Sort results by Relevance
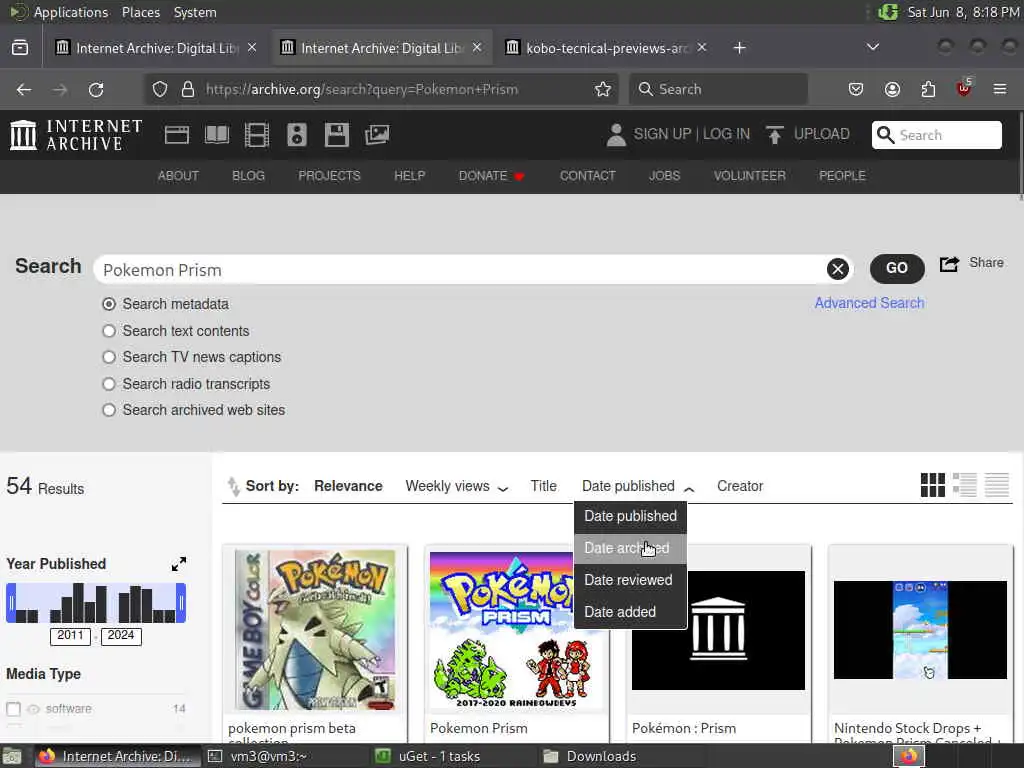Viewport: 1024px width, 768px height. (x=348, y=487)
